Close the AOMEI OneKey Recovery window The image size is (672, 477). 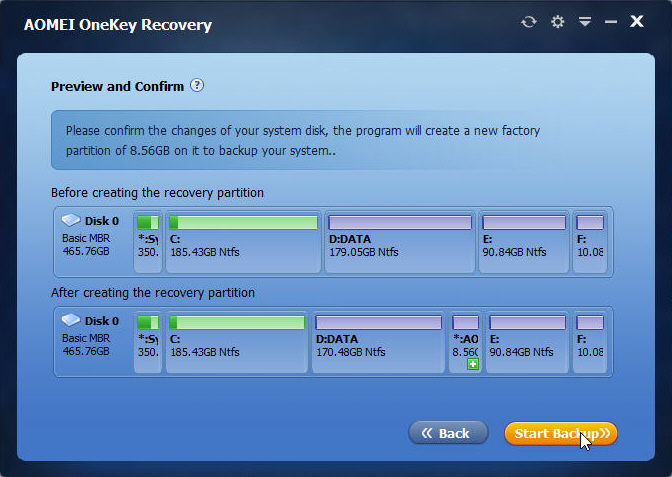(x=636, y=21)
